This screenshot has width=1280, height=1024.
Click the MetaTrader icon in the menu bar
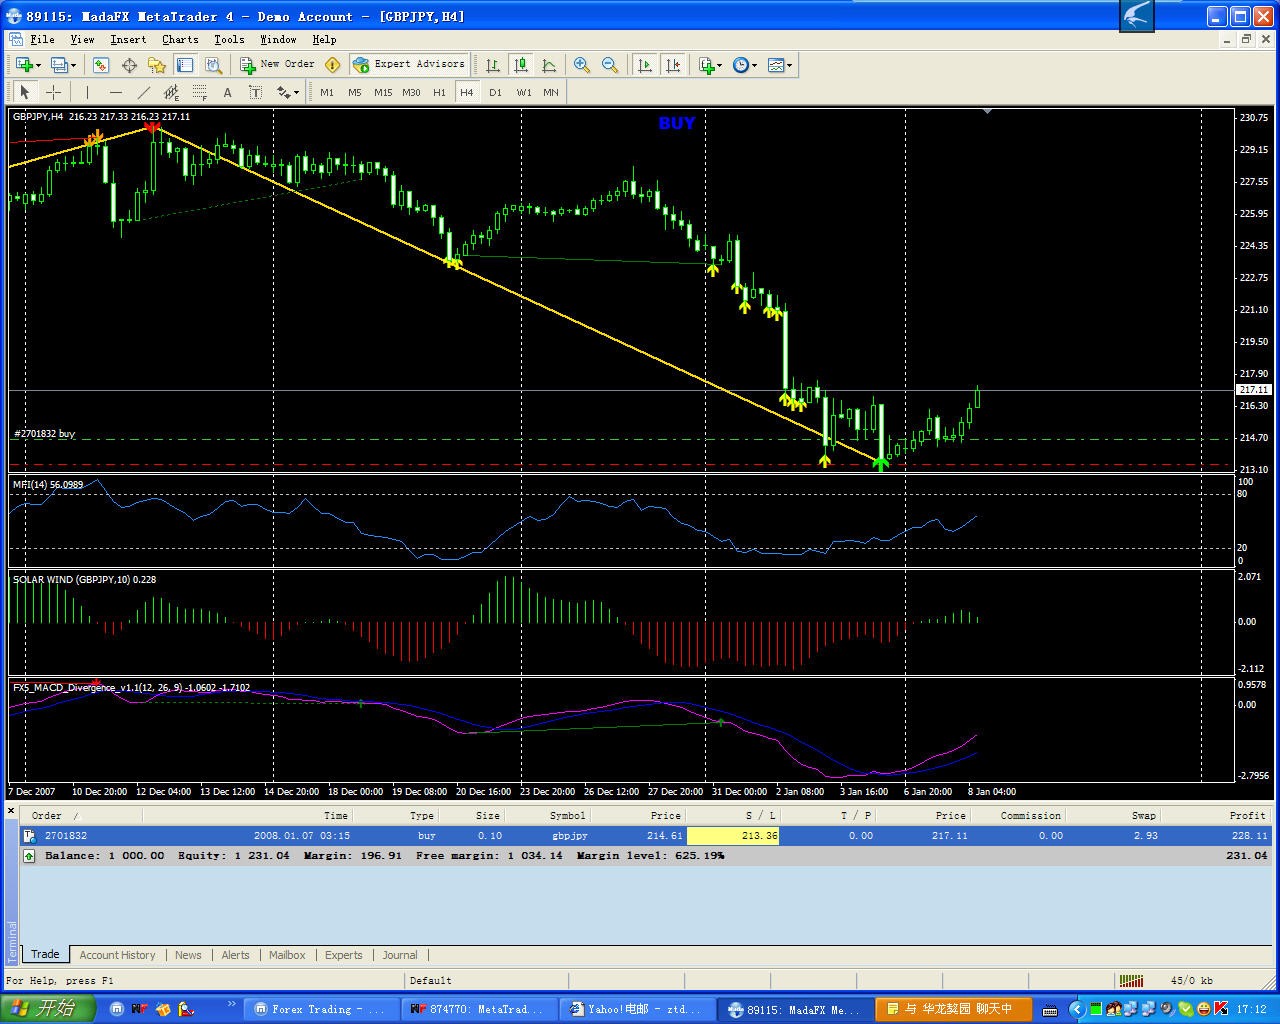coord(16,39)
